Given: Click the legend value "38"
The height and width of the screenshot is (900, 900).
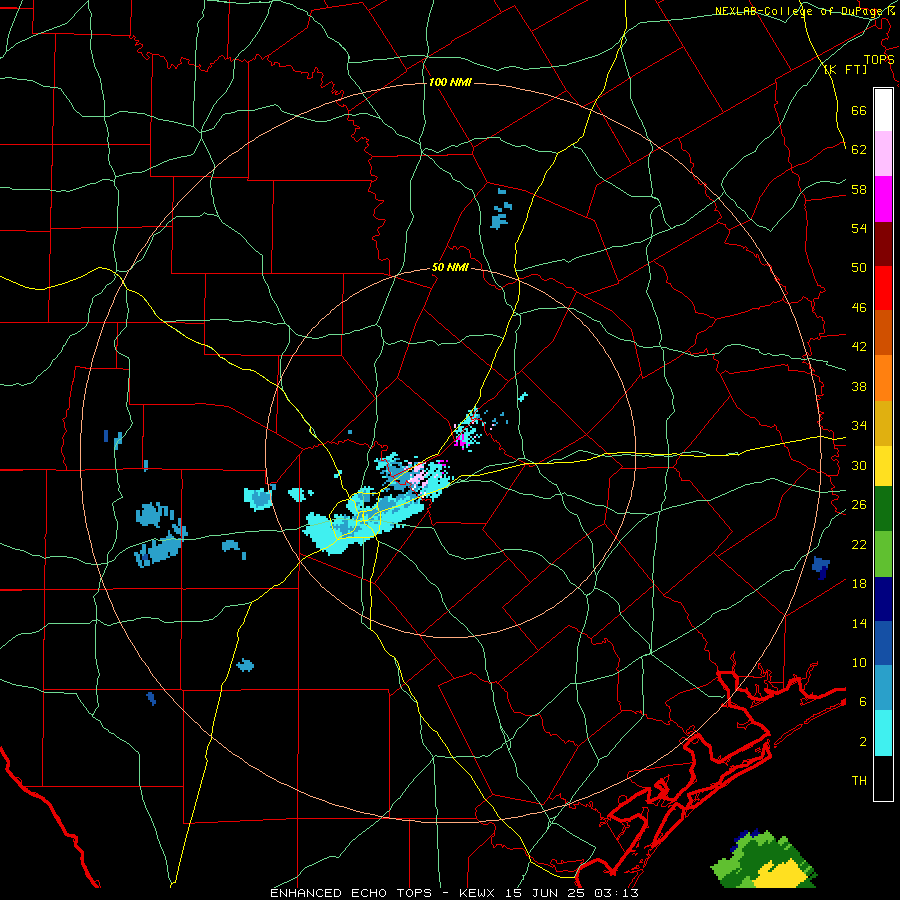Looking at the screenshot, I should coord(859,386).
